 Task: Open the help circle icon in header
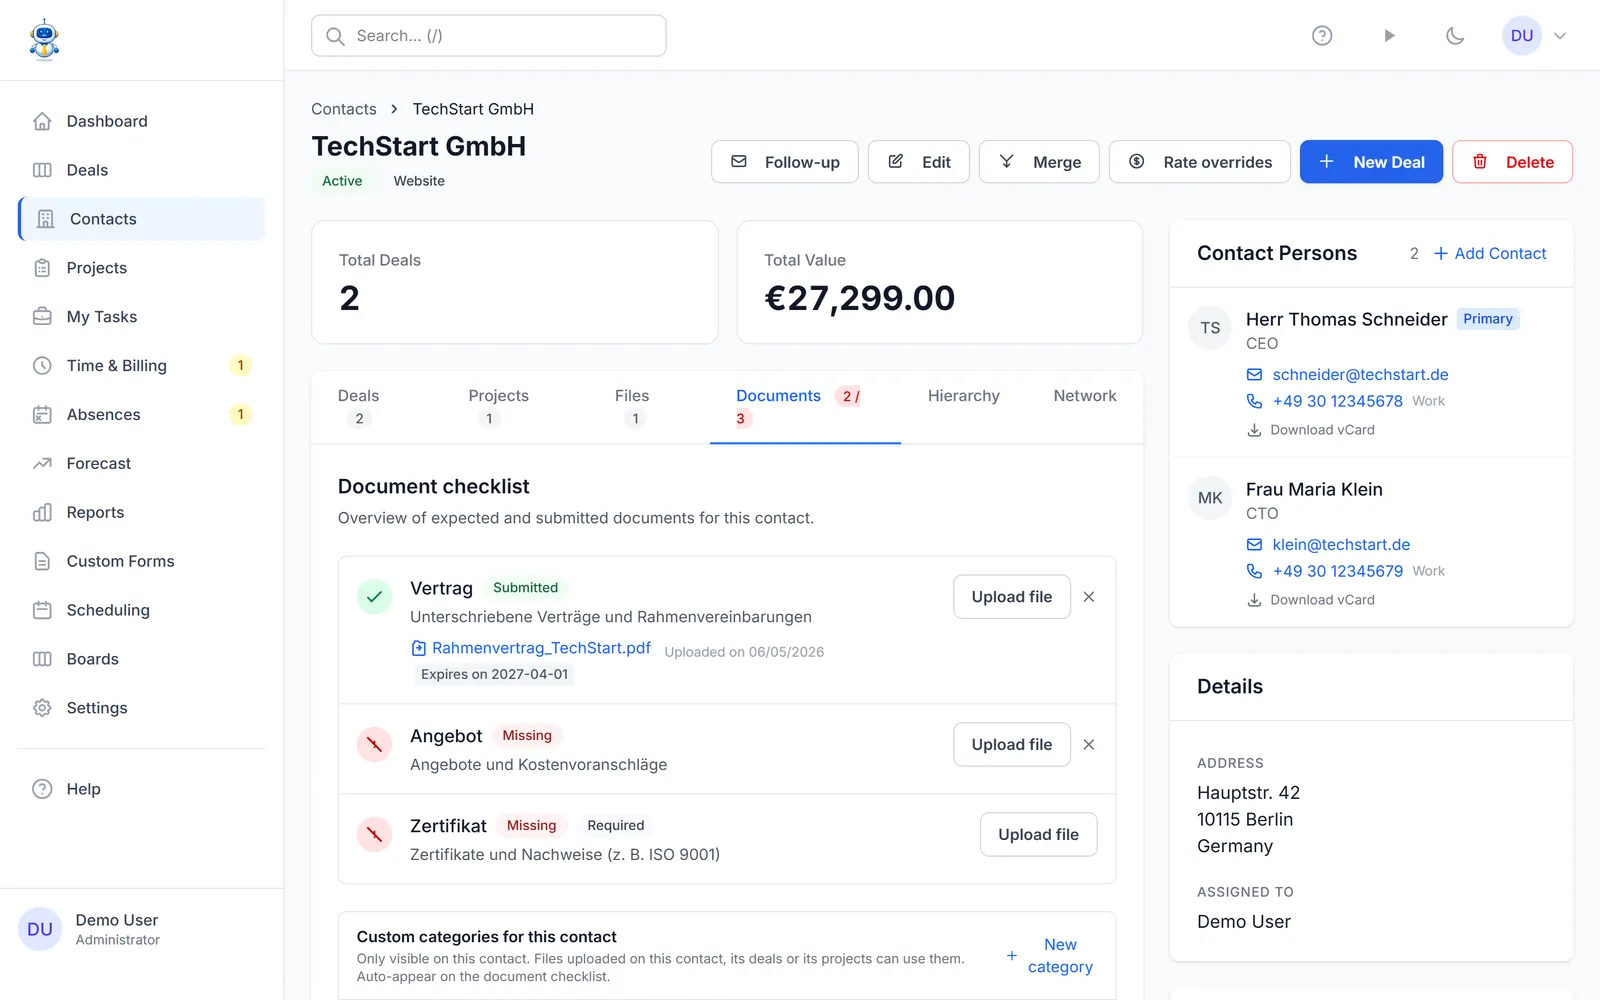(1322, 36)
